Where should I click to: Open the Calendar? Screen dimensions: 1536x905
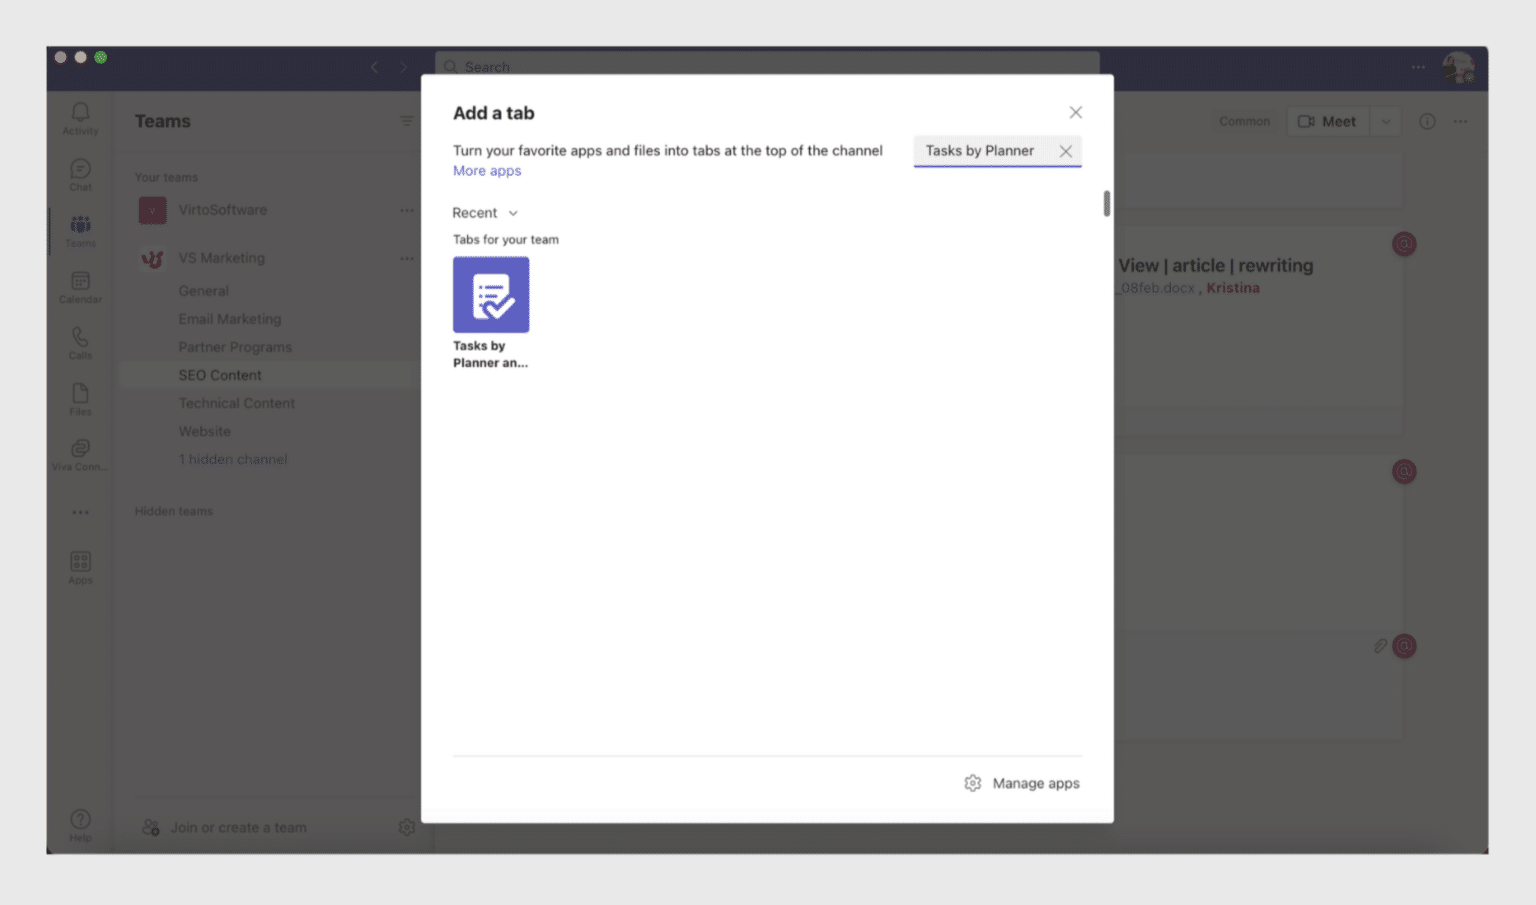[79, 287]
